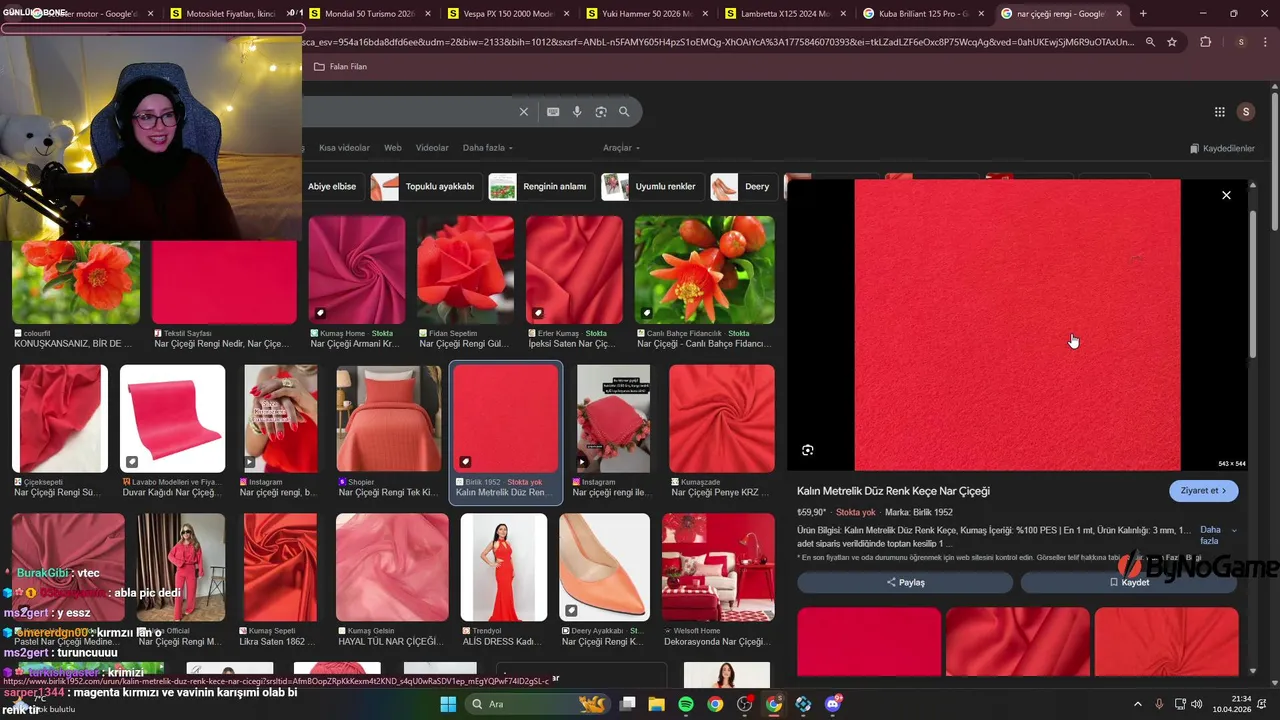Viewport: 1280px width, 720px height.
Task: Open the Shopier bedspread image
Action: pos(389,418)
